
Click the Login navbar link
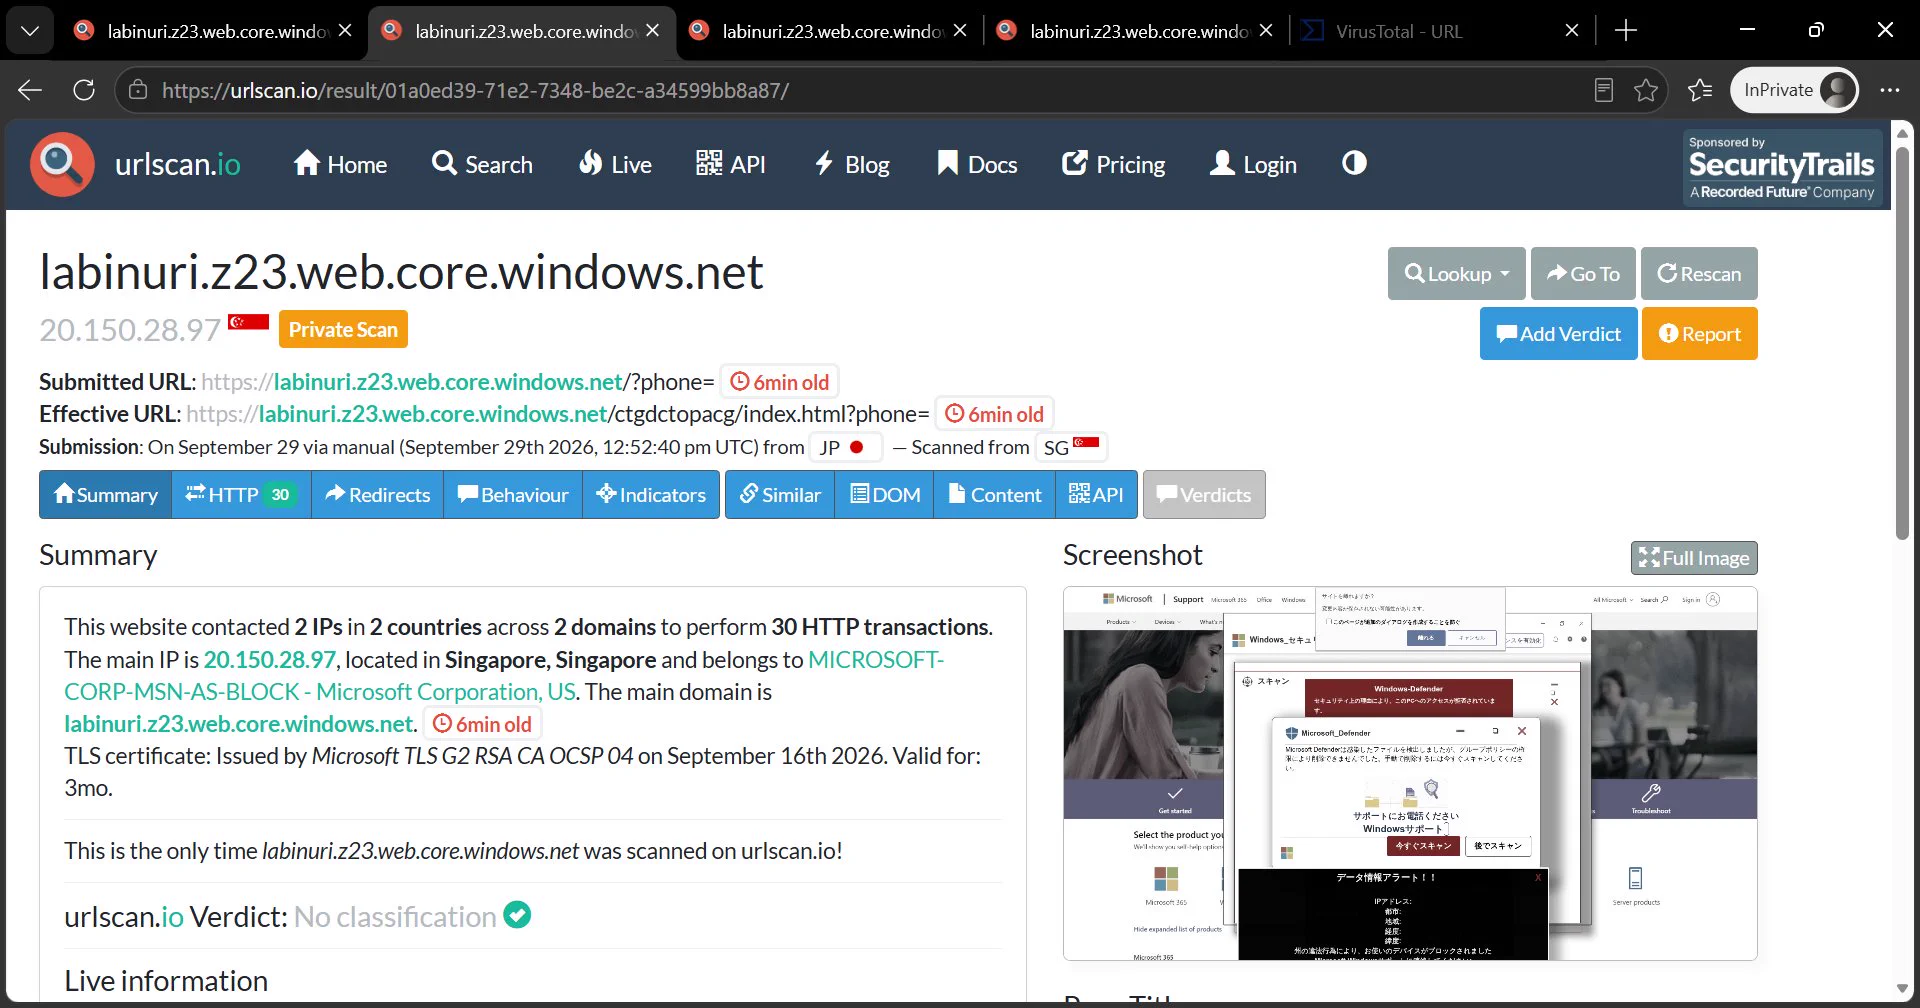point(1253,164)
